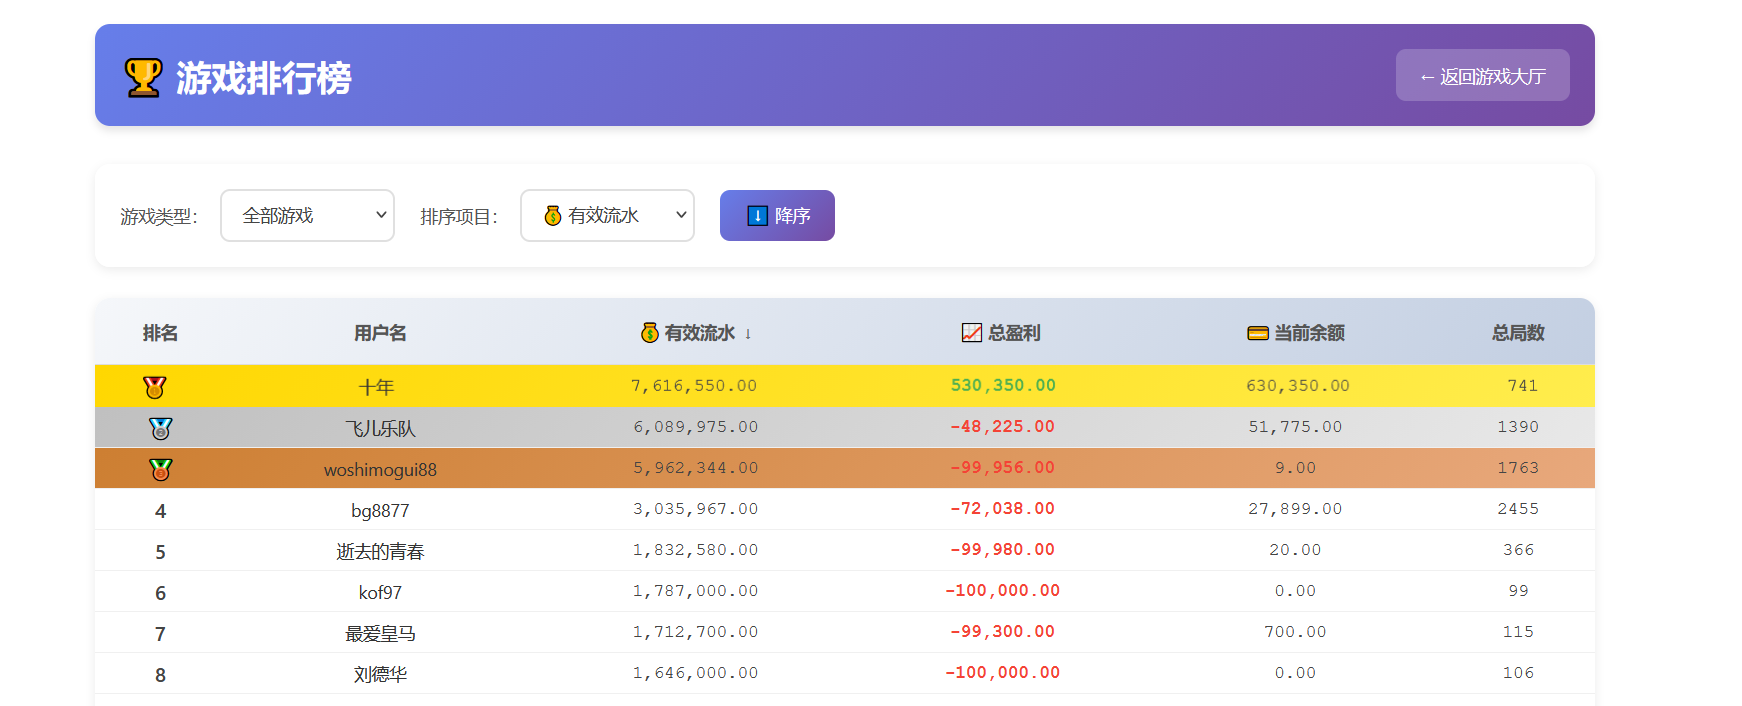Click the trophy icon beside 游戏排行榜

coord(143,77)
